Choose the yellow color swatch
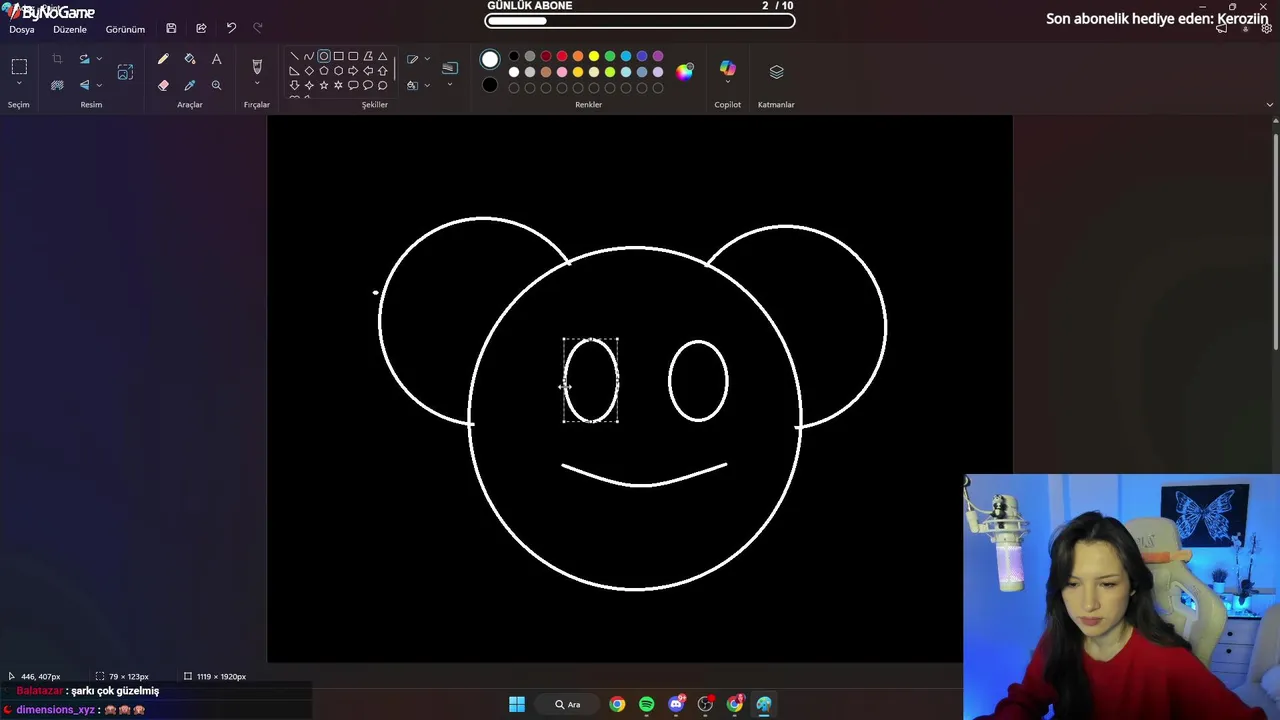 594,56
